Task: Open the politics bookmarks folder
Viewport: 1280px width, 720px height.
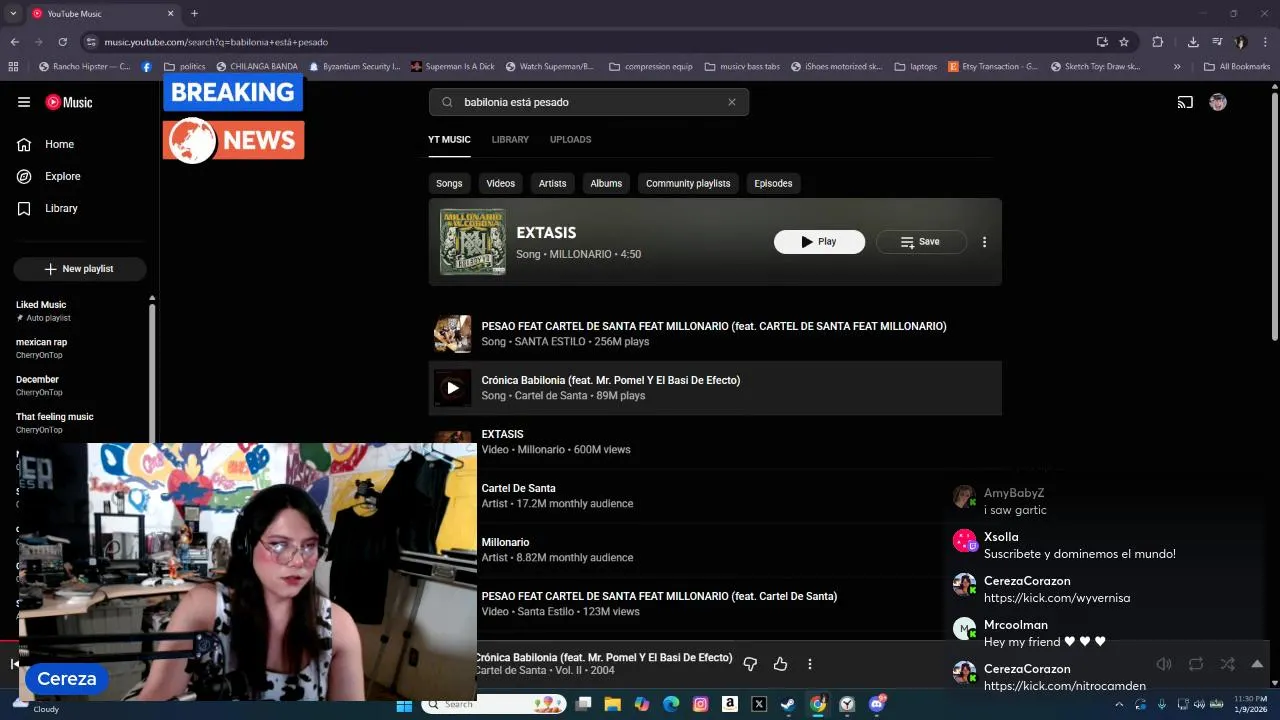Action: pyautogui.click(x=184, y=67)
